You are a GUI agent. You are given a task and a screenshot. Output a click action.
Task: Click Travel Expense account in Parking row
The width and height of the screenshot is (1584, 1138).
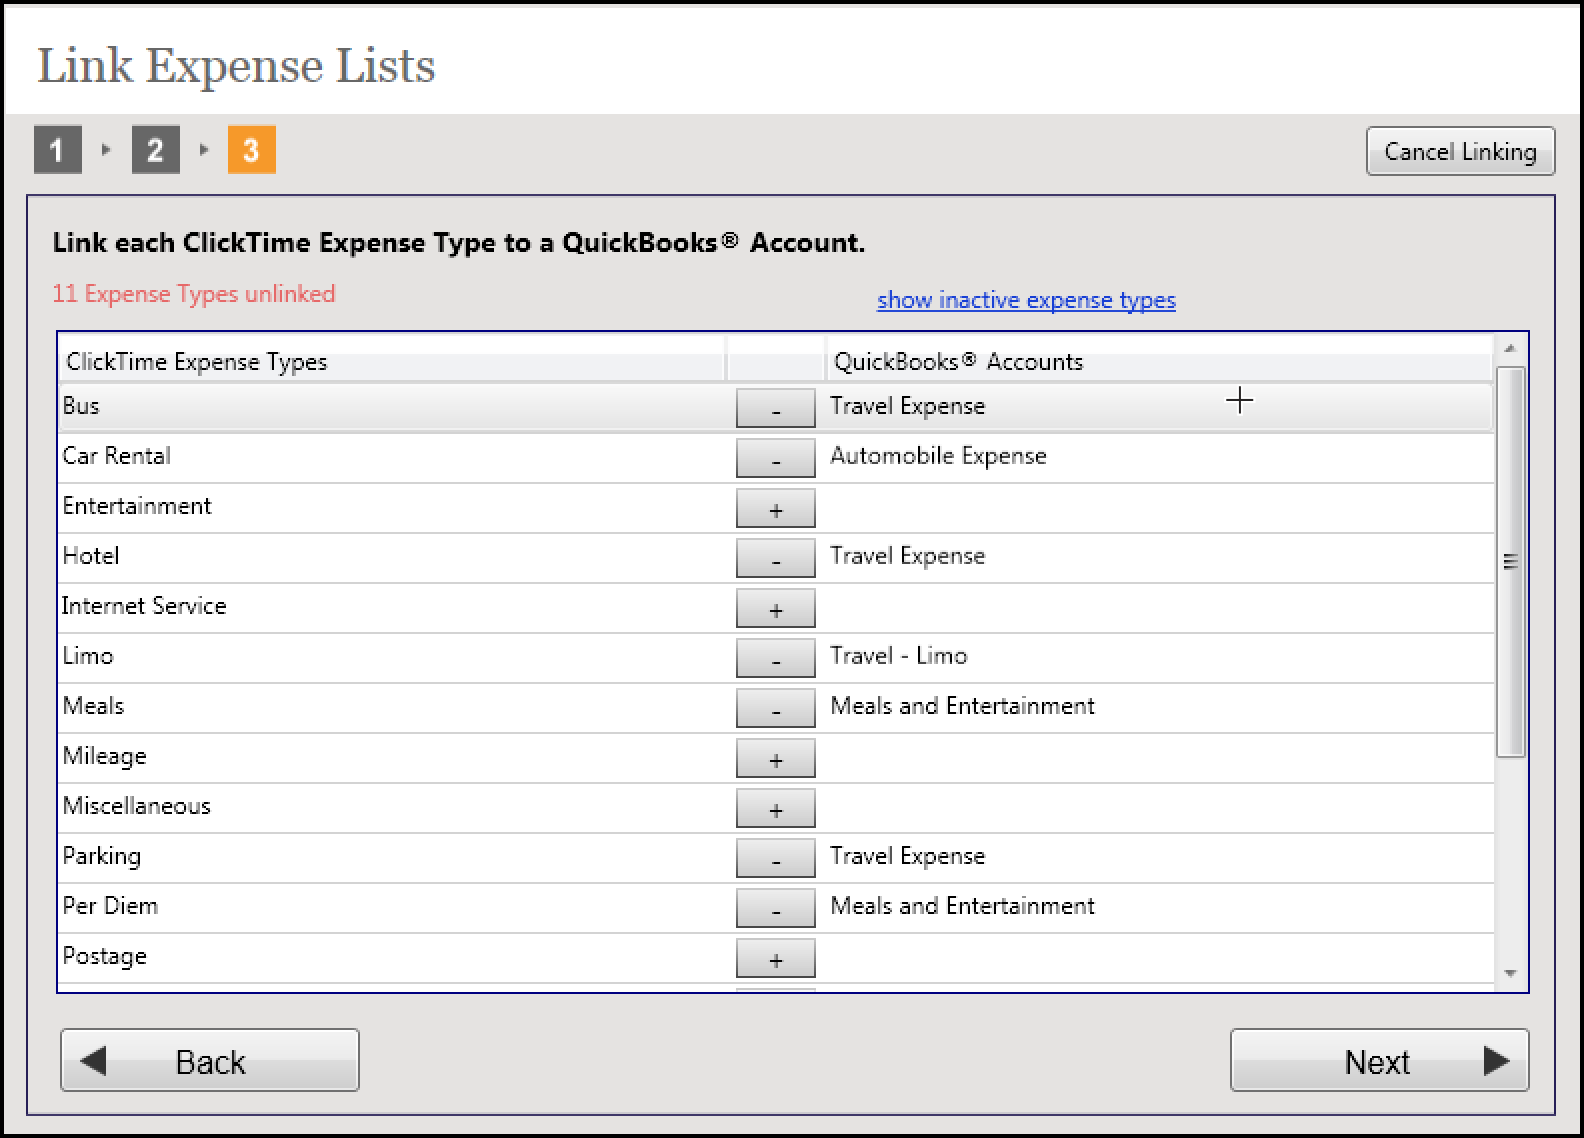pyautogui.click(x=907, y=856)
